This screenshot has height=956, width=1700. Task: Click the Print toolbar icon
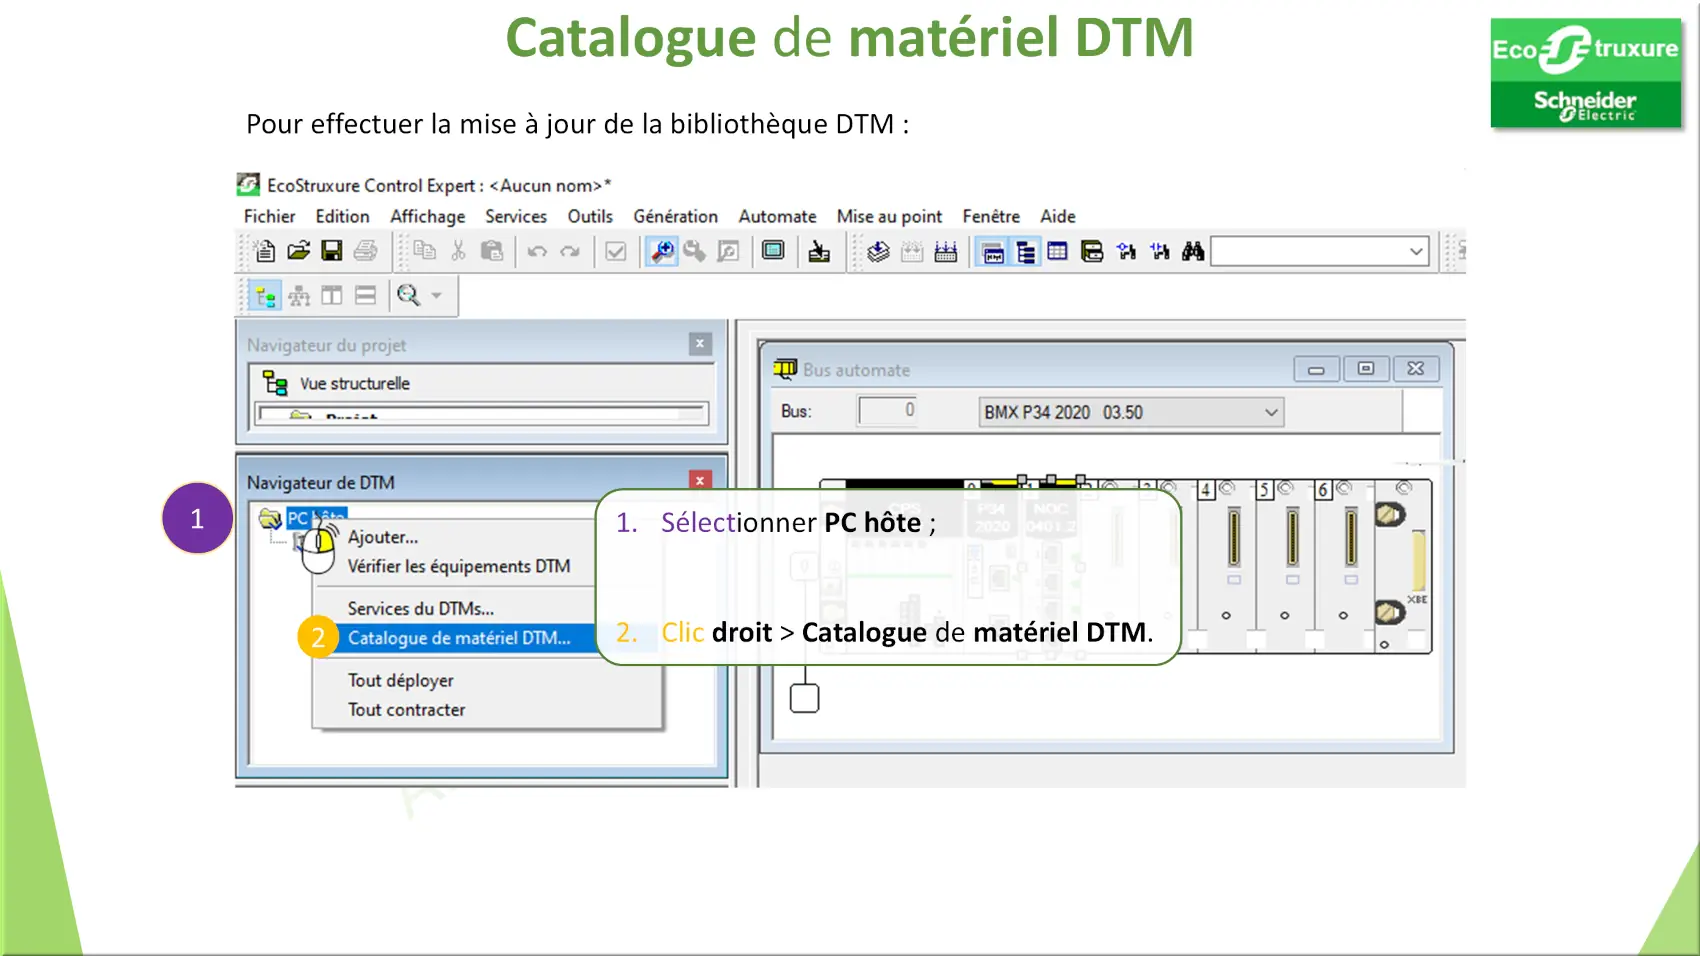point(366,251)
